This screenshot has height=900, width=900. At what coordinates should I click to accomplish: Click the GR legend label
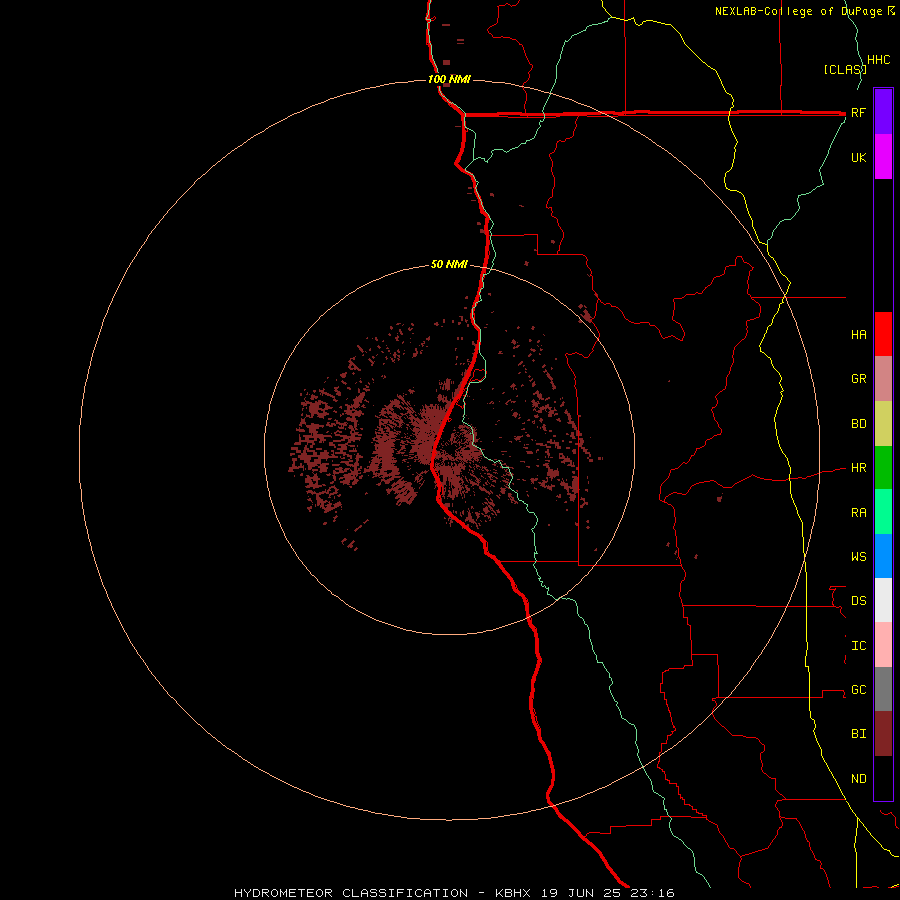tap(858, 379)
